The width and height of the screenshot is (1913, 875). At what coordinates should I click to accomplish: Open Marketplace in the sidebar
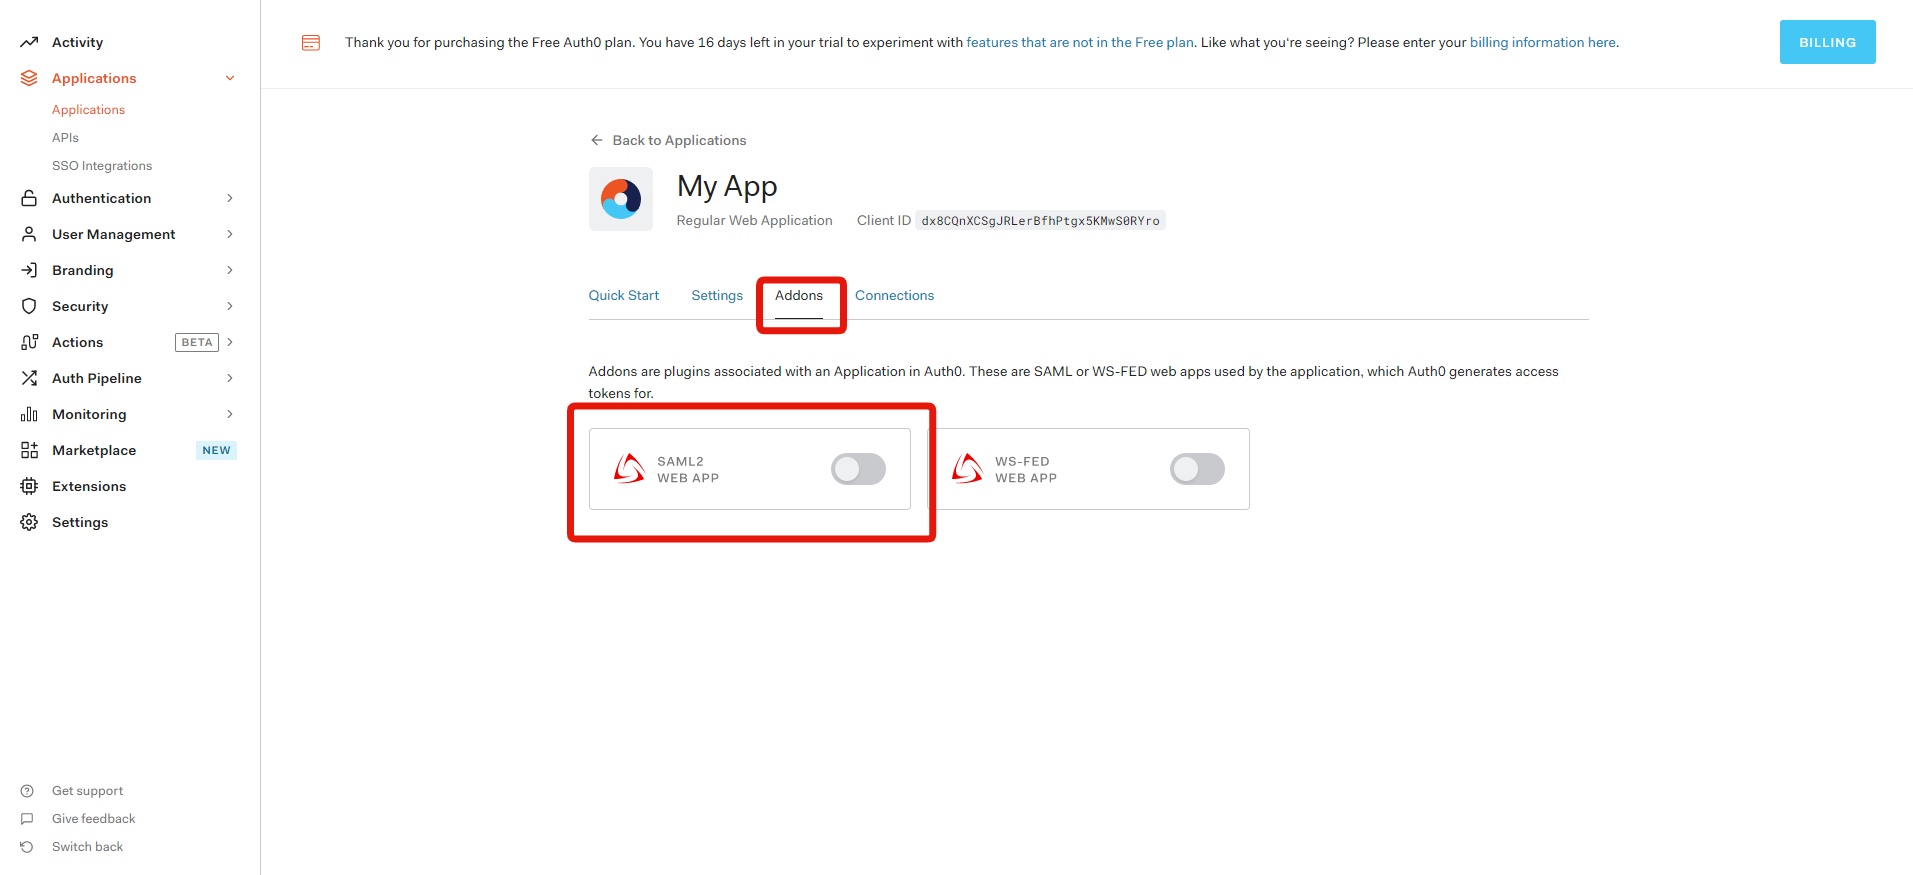pos(94,450)
